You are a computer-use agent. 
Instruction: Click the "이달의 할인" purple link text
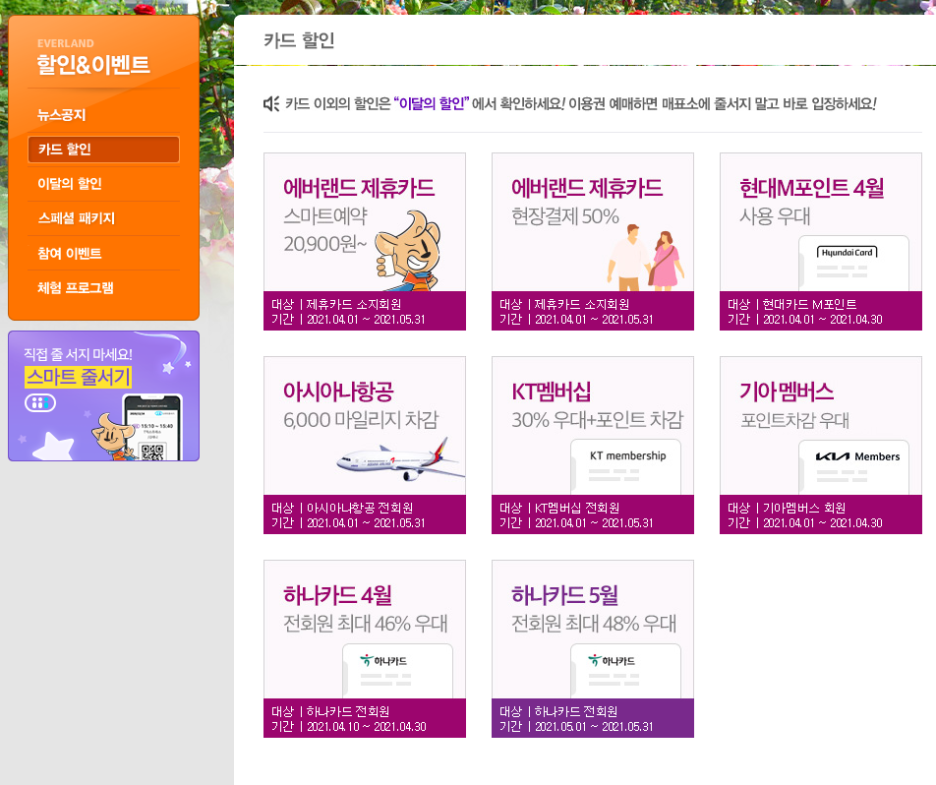click(432, 104)
